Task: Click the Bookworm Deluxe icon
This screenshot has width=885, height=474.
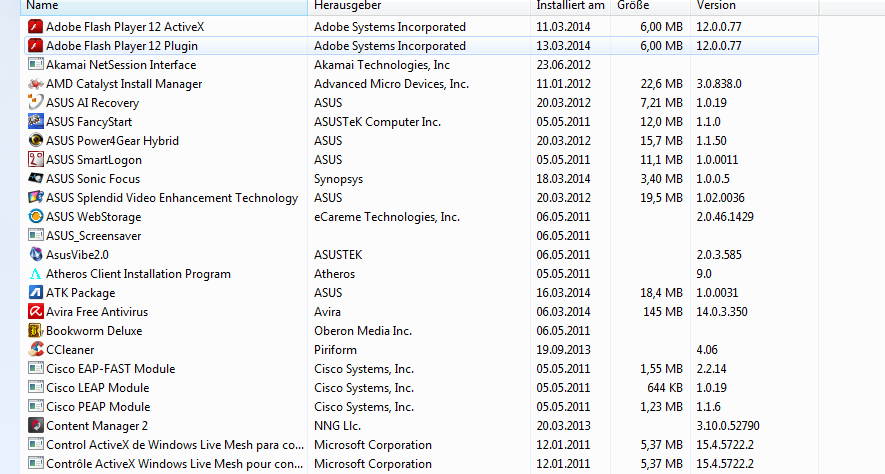Action: coord(36,331)
